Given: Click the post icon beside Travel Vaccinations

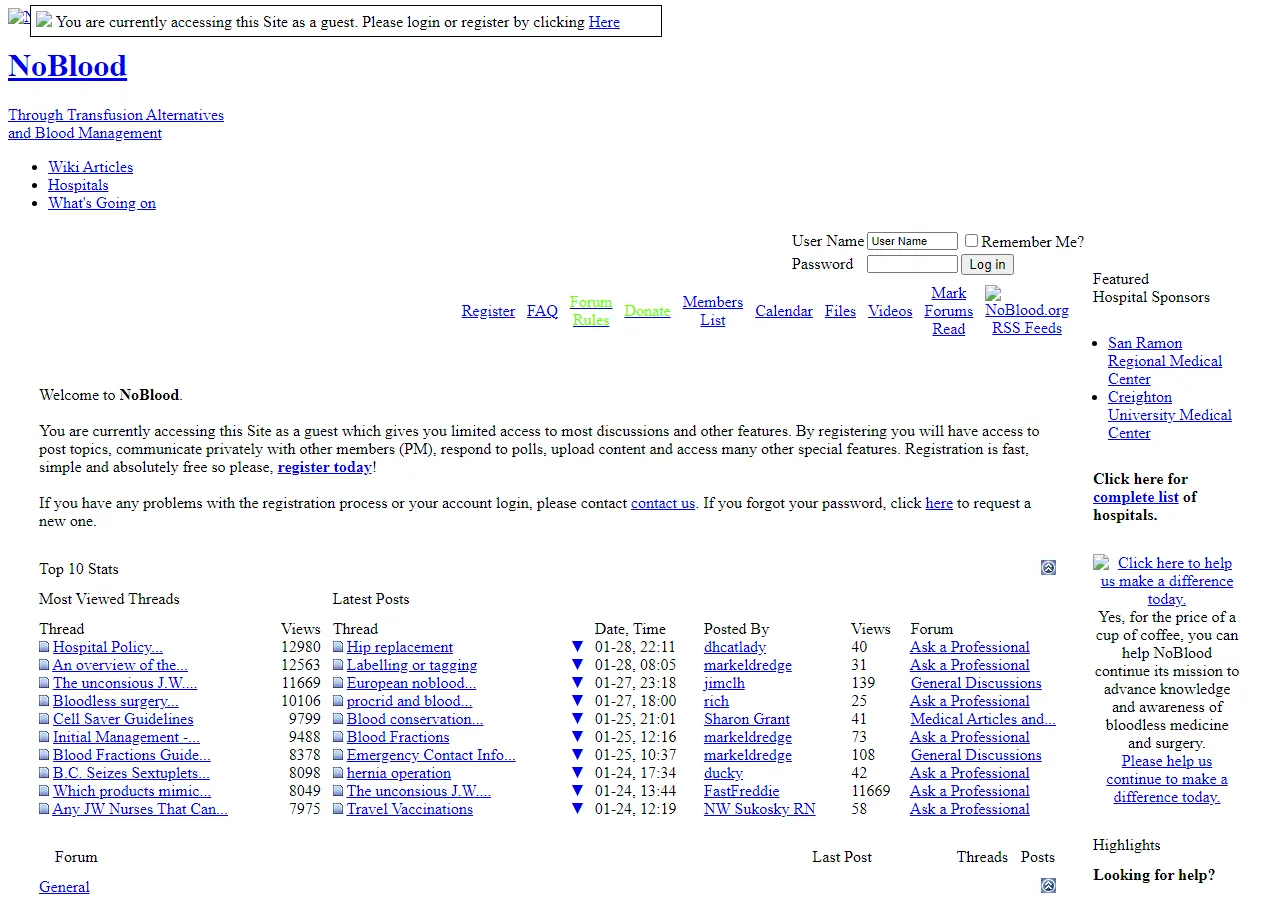Looking at the screenshot, I should (x=338, y=809).
